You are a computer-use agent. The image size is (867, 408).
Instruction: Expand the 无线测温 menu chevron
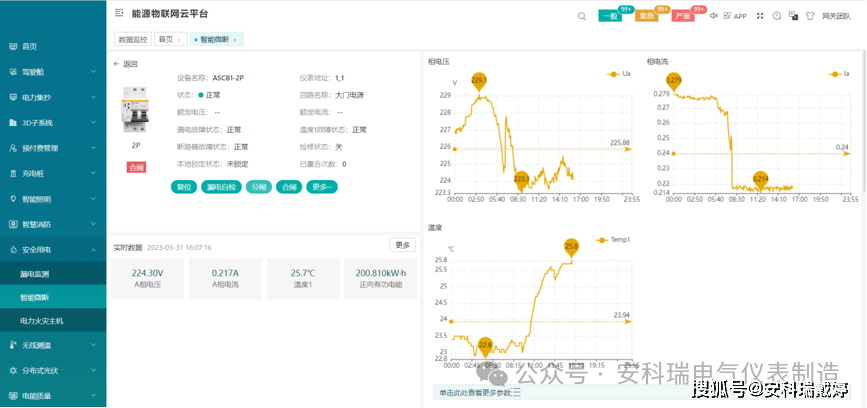coord(93,345)
